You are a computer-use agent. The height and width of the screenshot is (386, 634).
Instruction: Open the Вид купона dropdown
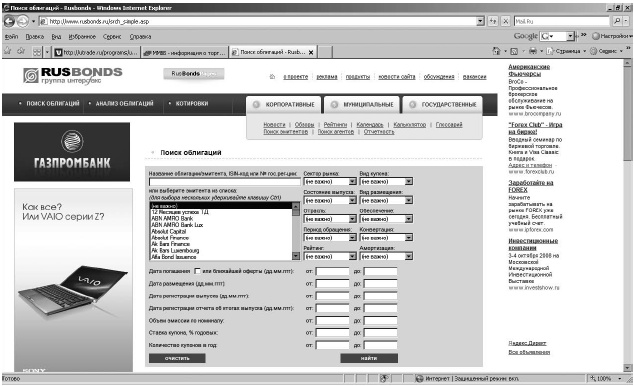386,181
